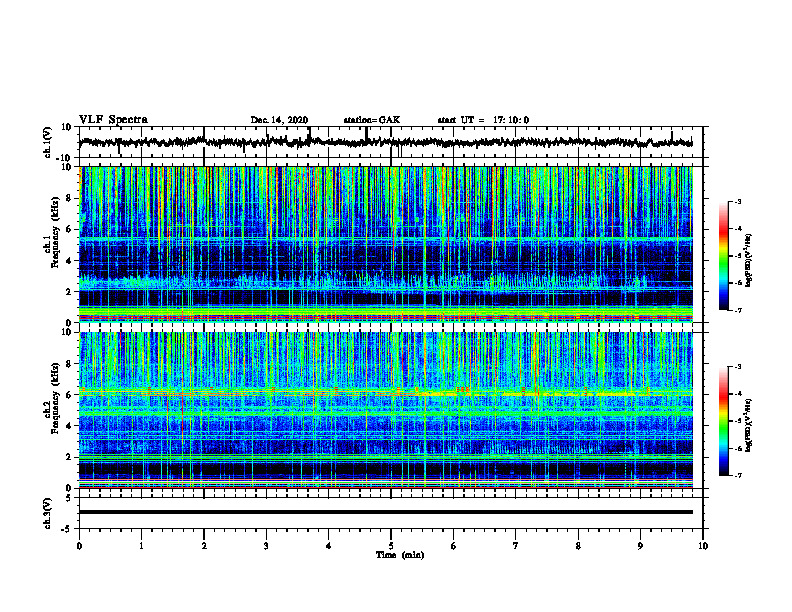Screen dimensions: 792x612
Task: Click the "1" minute tick label
Action: tap(141, 546)
